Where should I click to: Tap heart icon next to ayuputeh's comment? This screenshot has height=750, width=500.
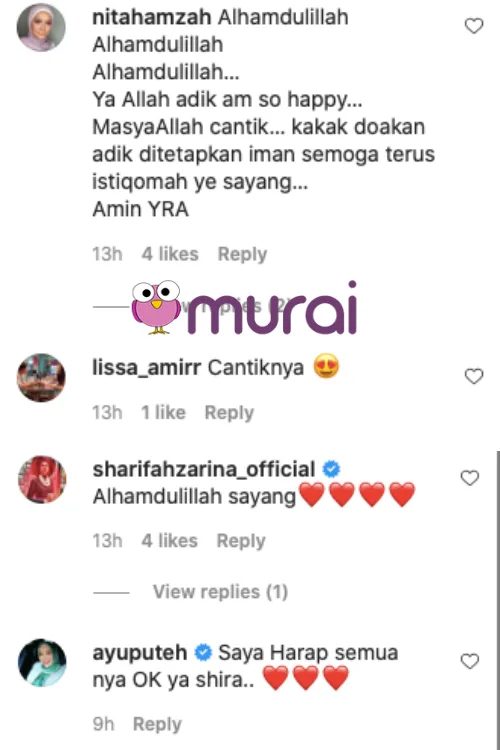469,661
